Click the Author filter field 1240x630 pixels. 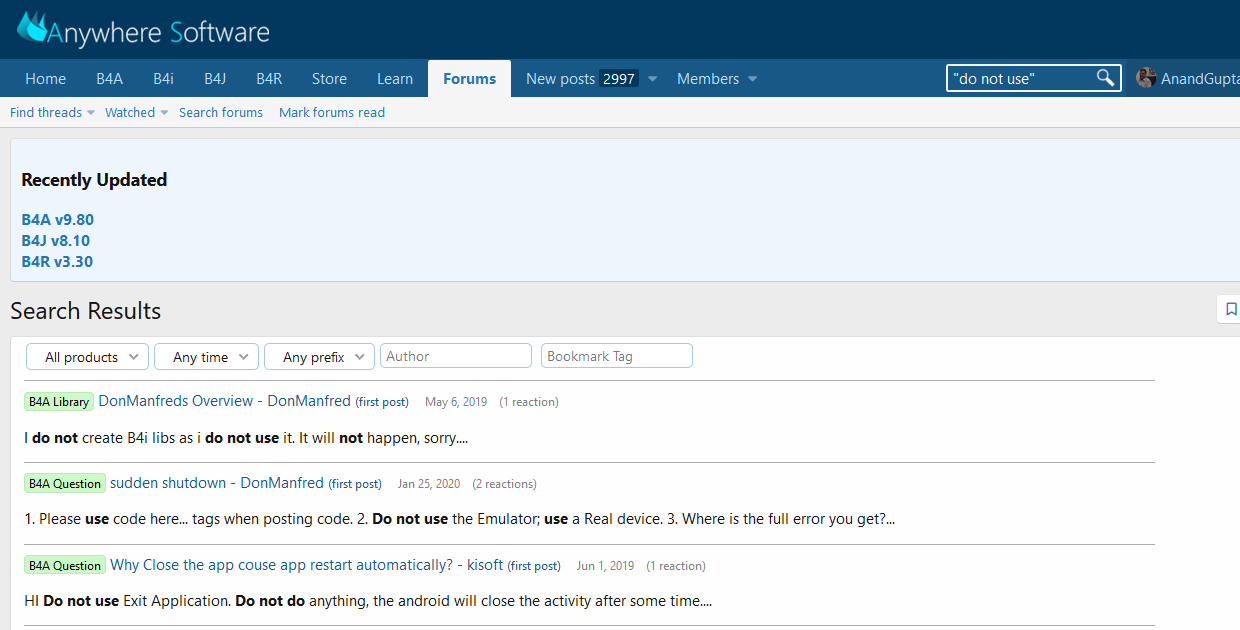click(456, 356)
